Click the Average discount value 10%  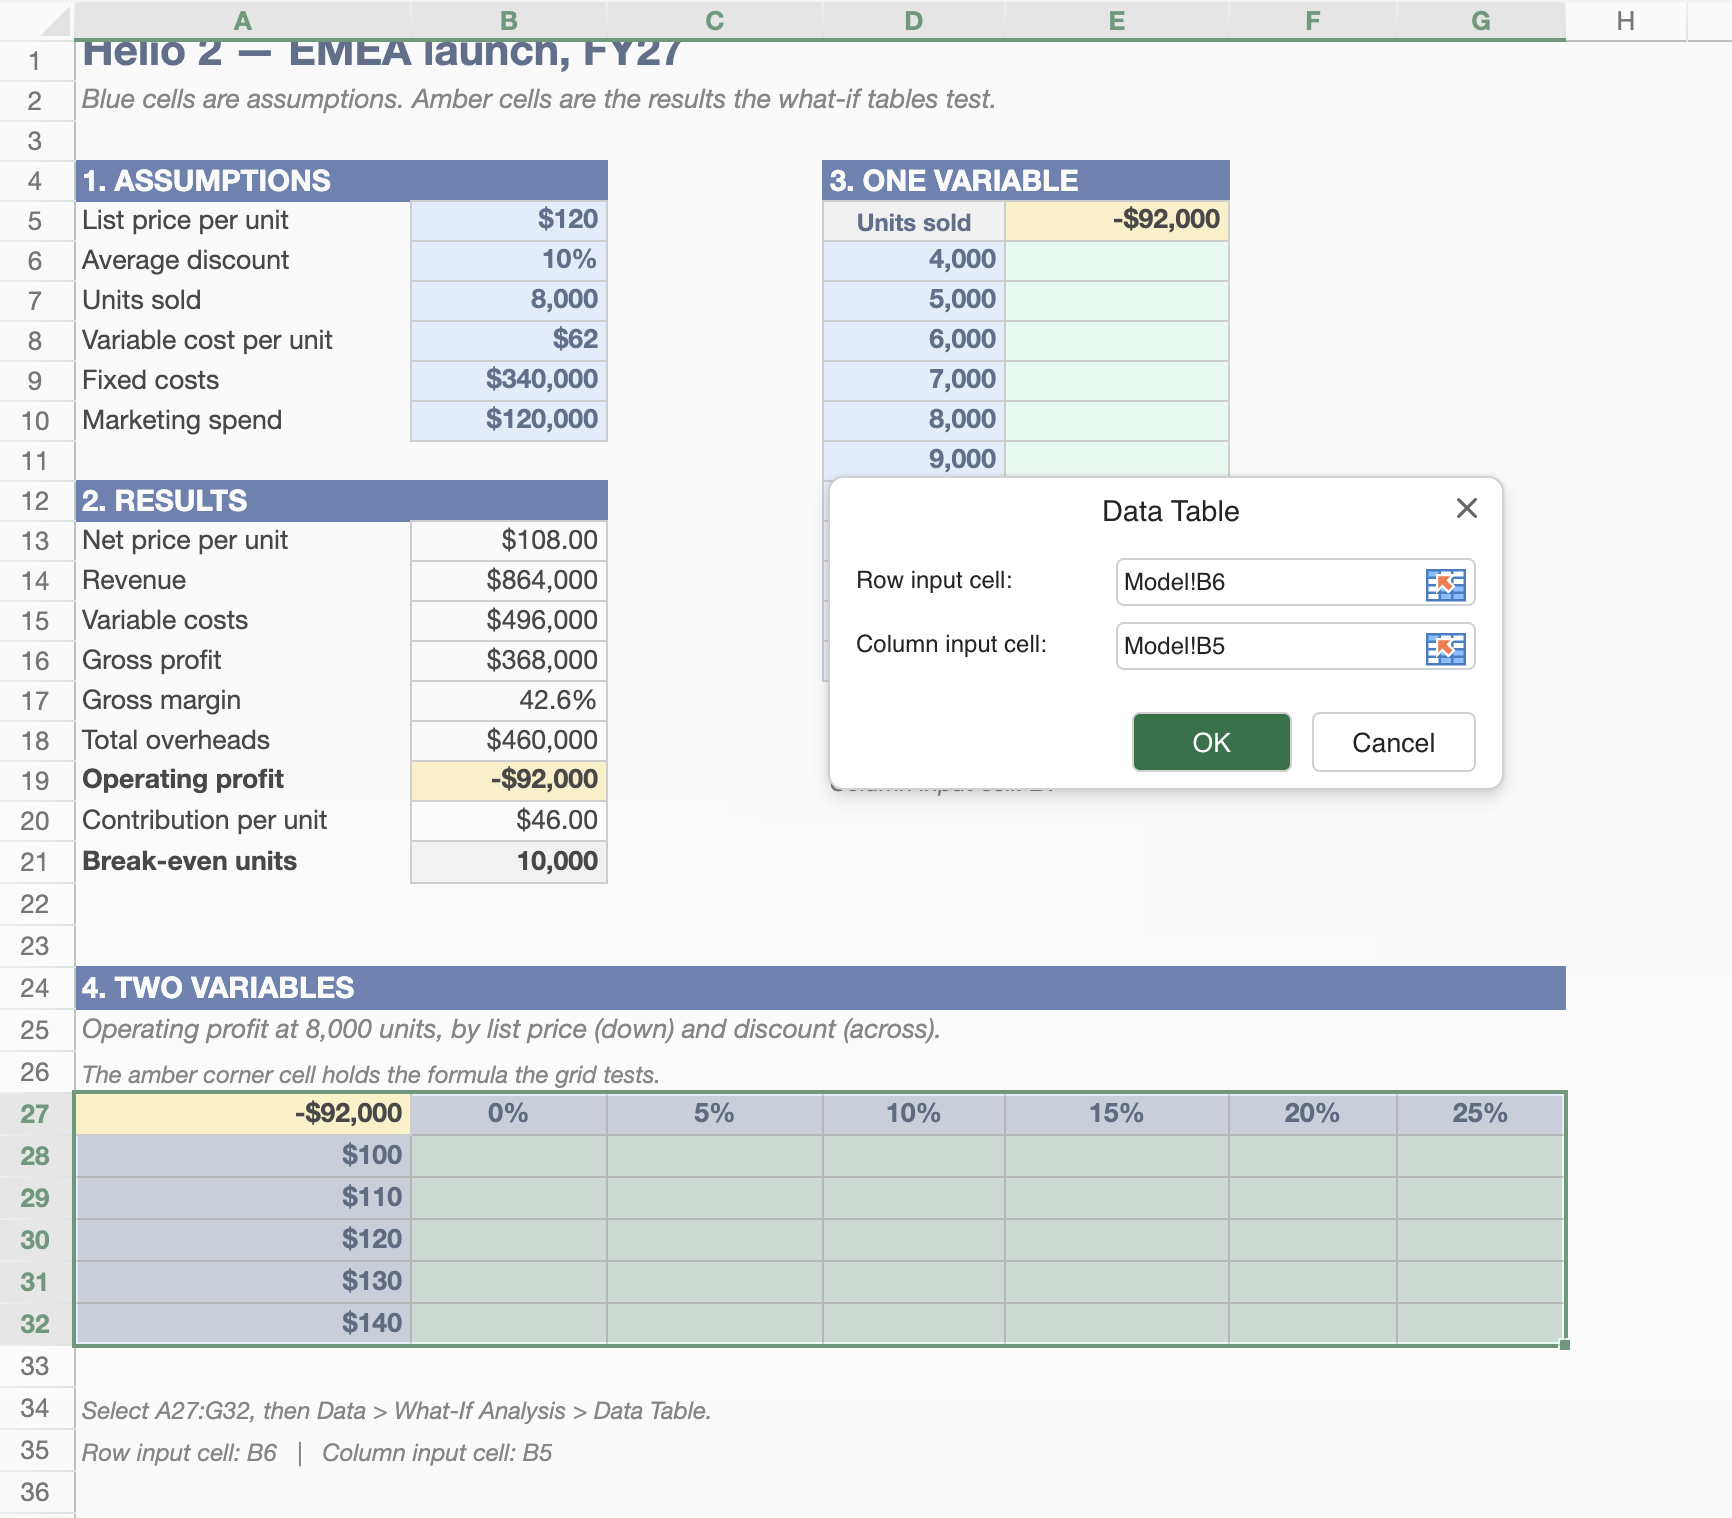pyautogui.click(x=508, y=260)
